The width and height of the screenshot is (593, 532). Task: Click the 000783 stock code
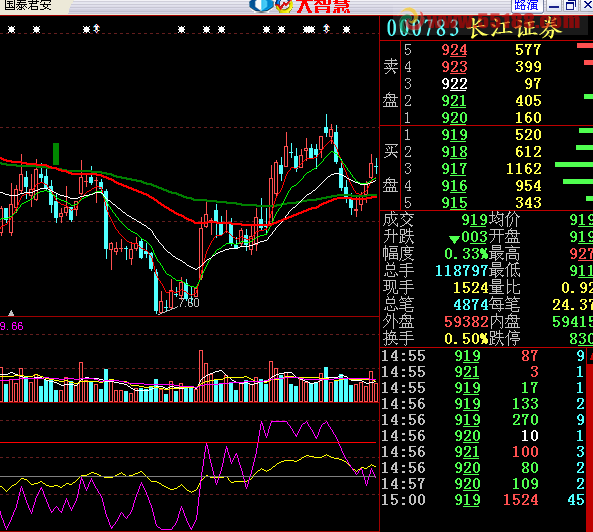[423, 28]
